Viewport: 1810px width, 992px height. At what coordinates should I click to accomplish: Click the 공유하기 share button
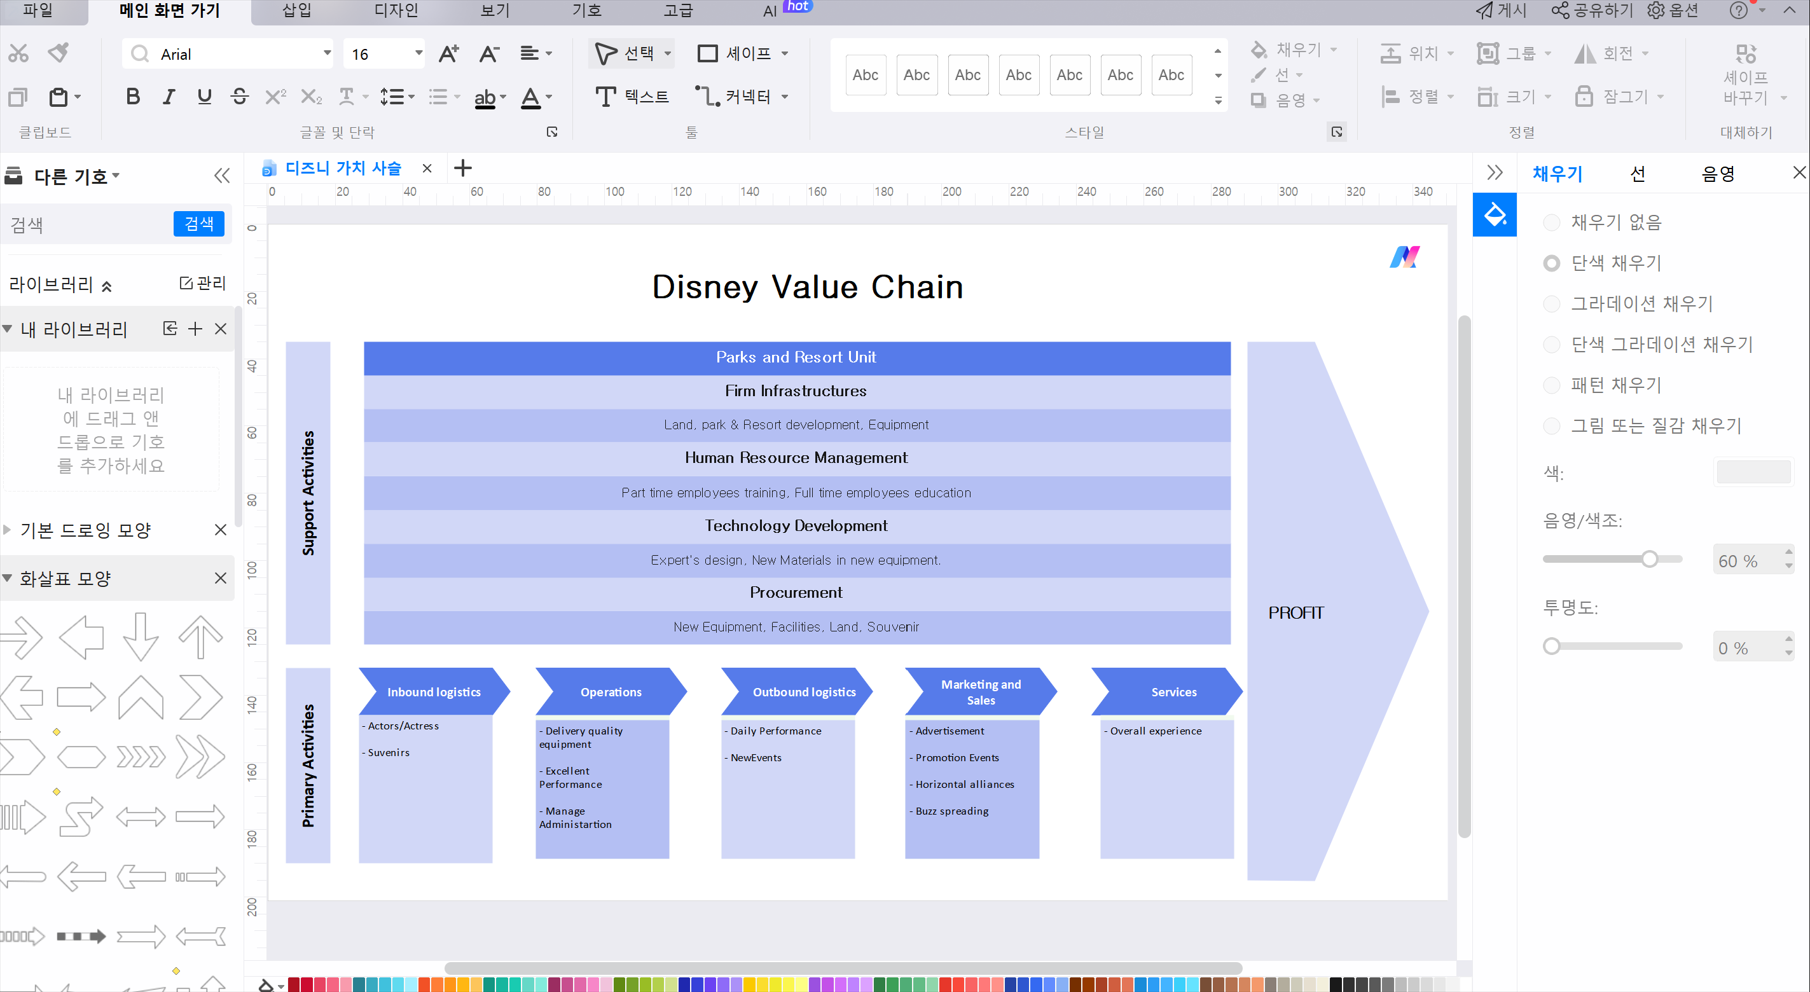click(x=1592, y=11)
